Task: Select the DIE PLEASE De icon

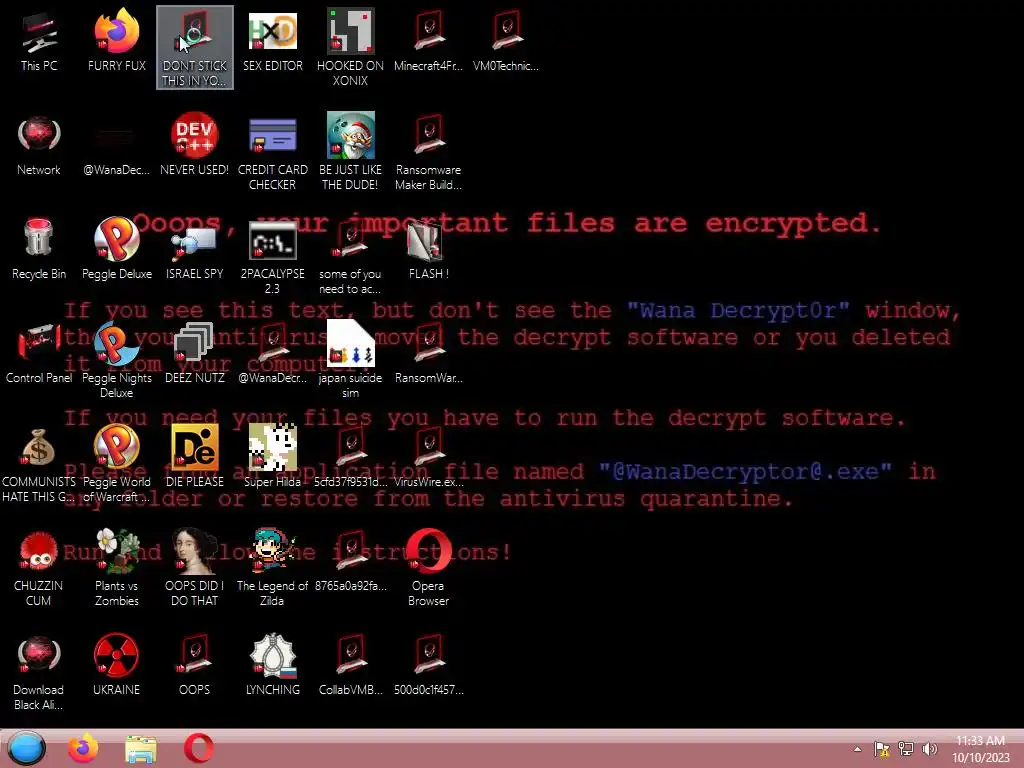Action: (x=195, y=458)
